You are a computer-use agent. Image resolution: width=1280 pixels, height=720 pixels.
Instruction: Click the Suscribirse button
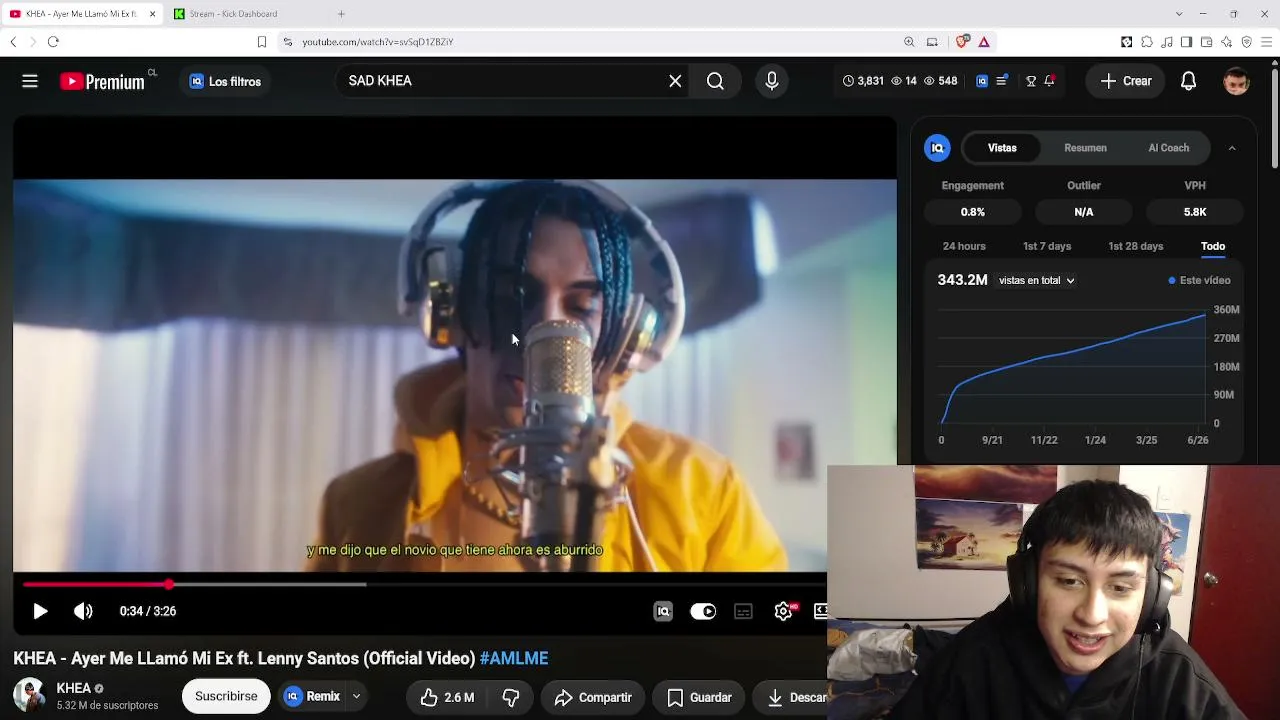[226, 696]
